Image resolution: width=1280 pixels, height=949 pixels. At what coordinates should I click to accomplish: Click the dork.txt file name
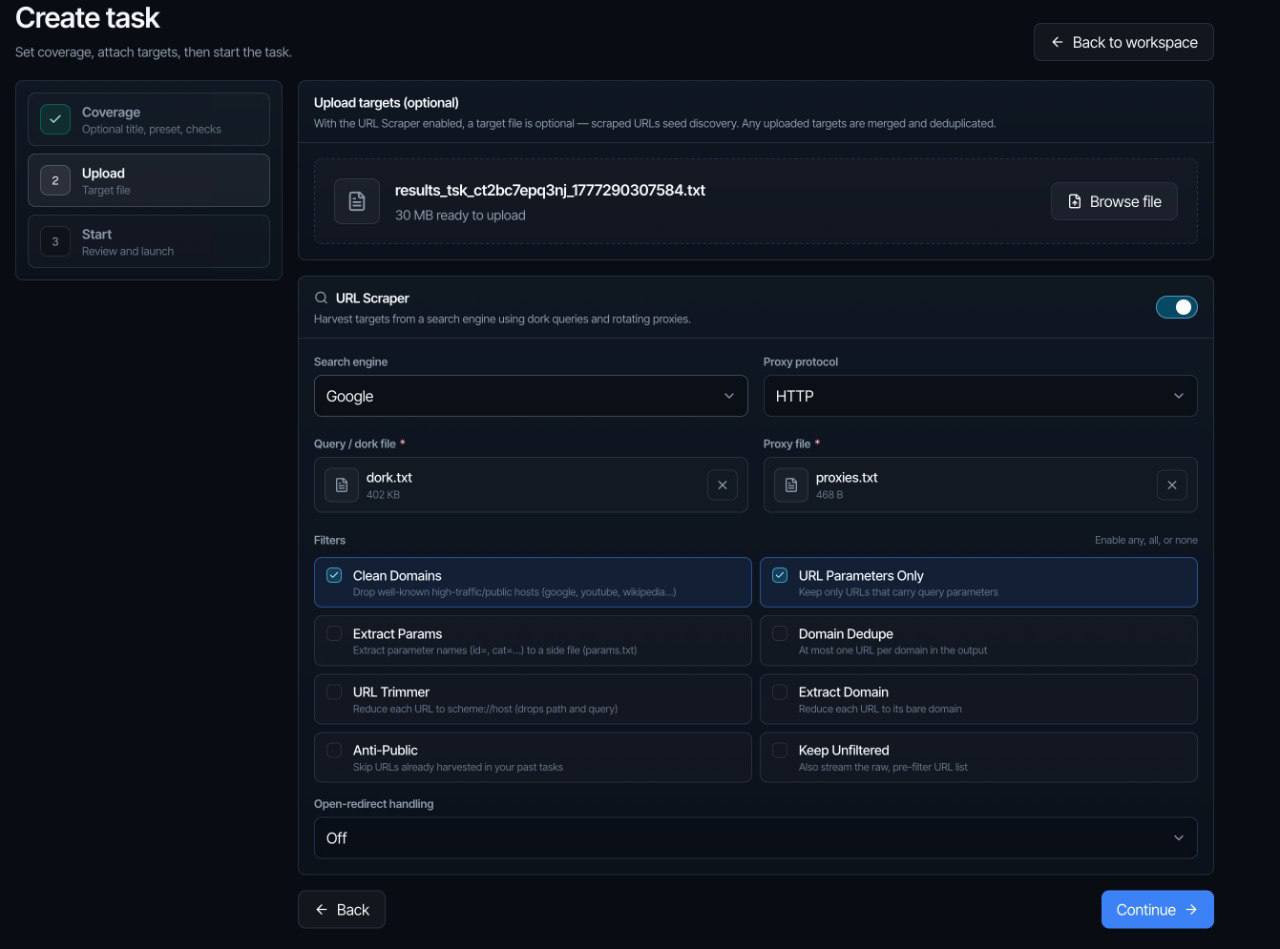tap(389, 477)
